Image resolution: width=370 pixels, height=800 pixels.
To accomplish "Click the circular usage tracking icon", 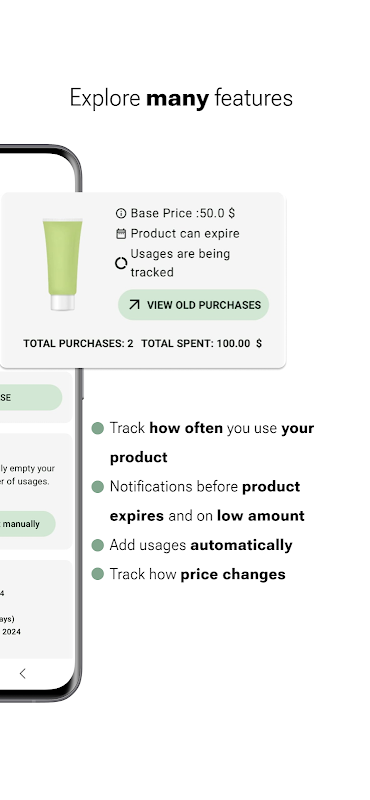I will pos(121,263).
